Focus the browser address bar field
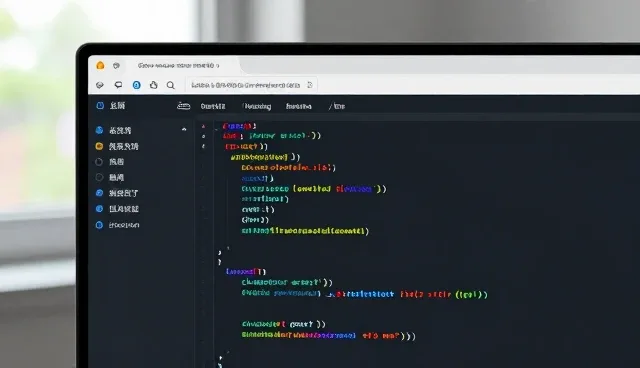Viewport: 640px width, 368px height. (251, 85)
